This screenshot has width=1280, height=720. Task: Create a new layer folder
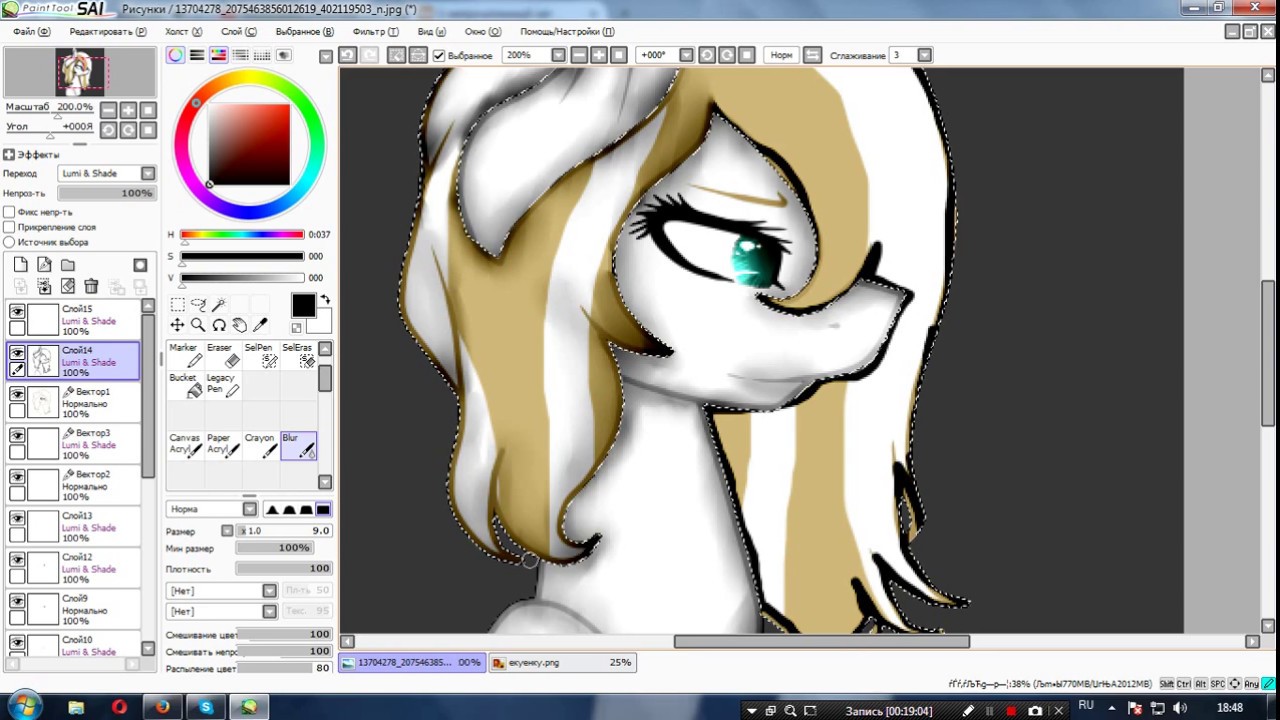pyautogui.click(x=68, y=265)
